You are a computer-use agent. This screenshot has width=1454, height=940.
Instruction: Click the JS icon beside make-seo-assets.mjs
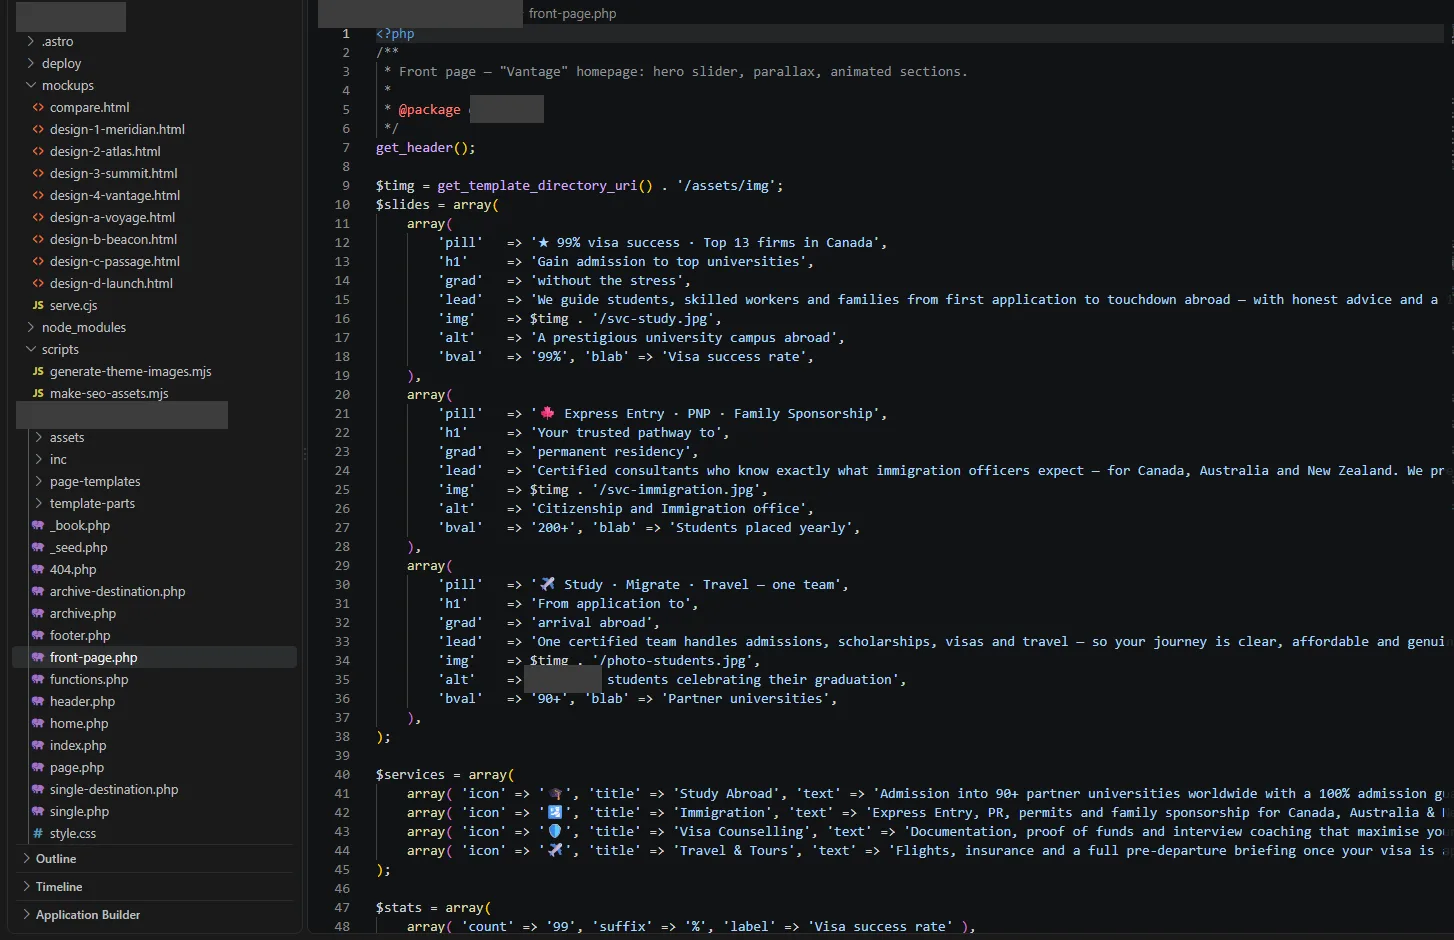38,393
